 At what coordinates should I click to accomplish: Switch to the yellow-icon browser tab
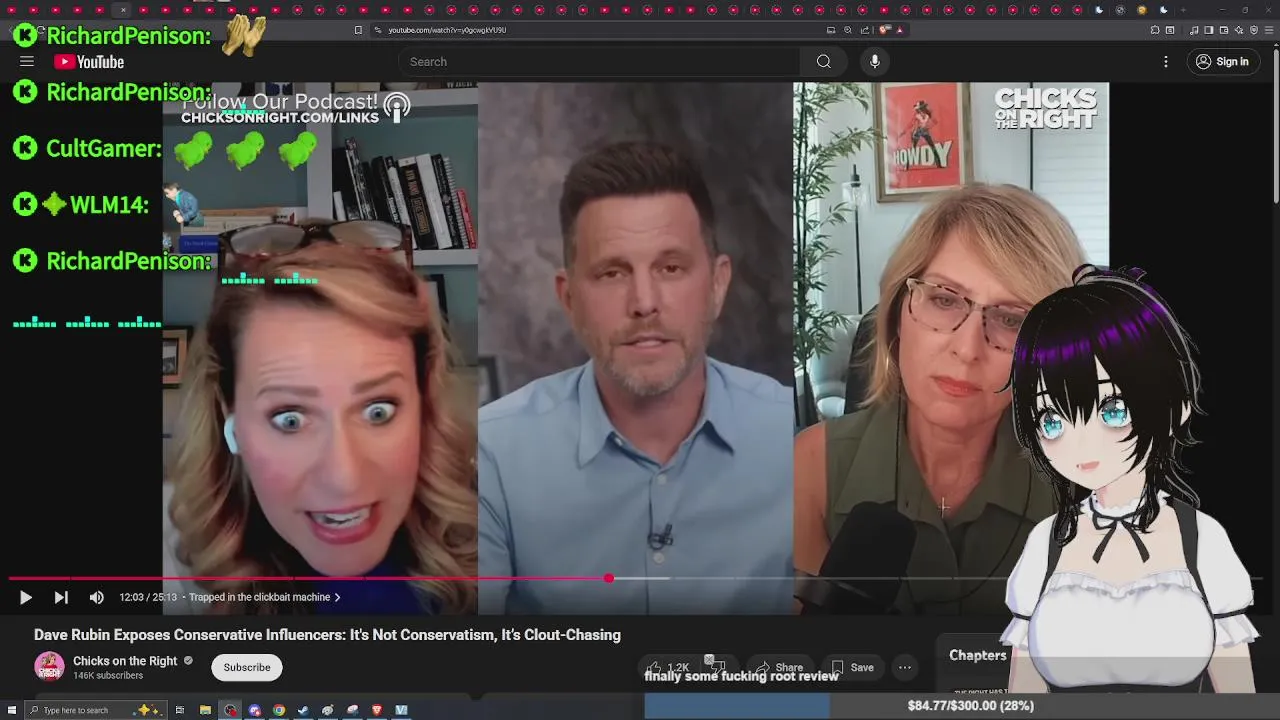click(1143, 10)
